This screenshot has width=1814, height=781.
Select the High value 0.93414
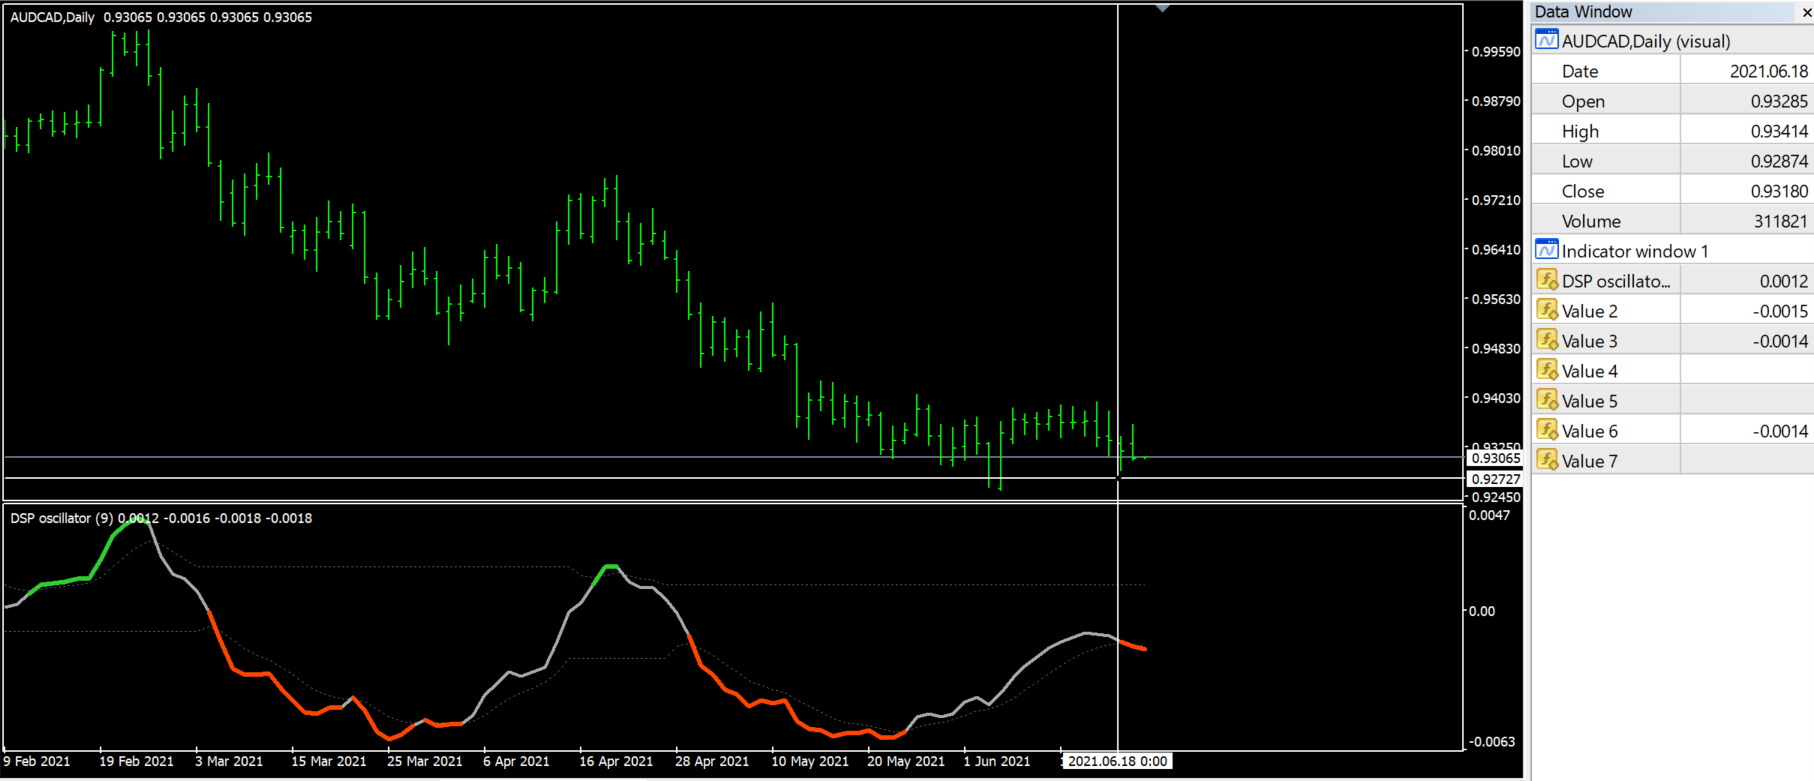pos(1778,131)
